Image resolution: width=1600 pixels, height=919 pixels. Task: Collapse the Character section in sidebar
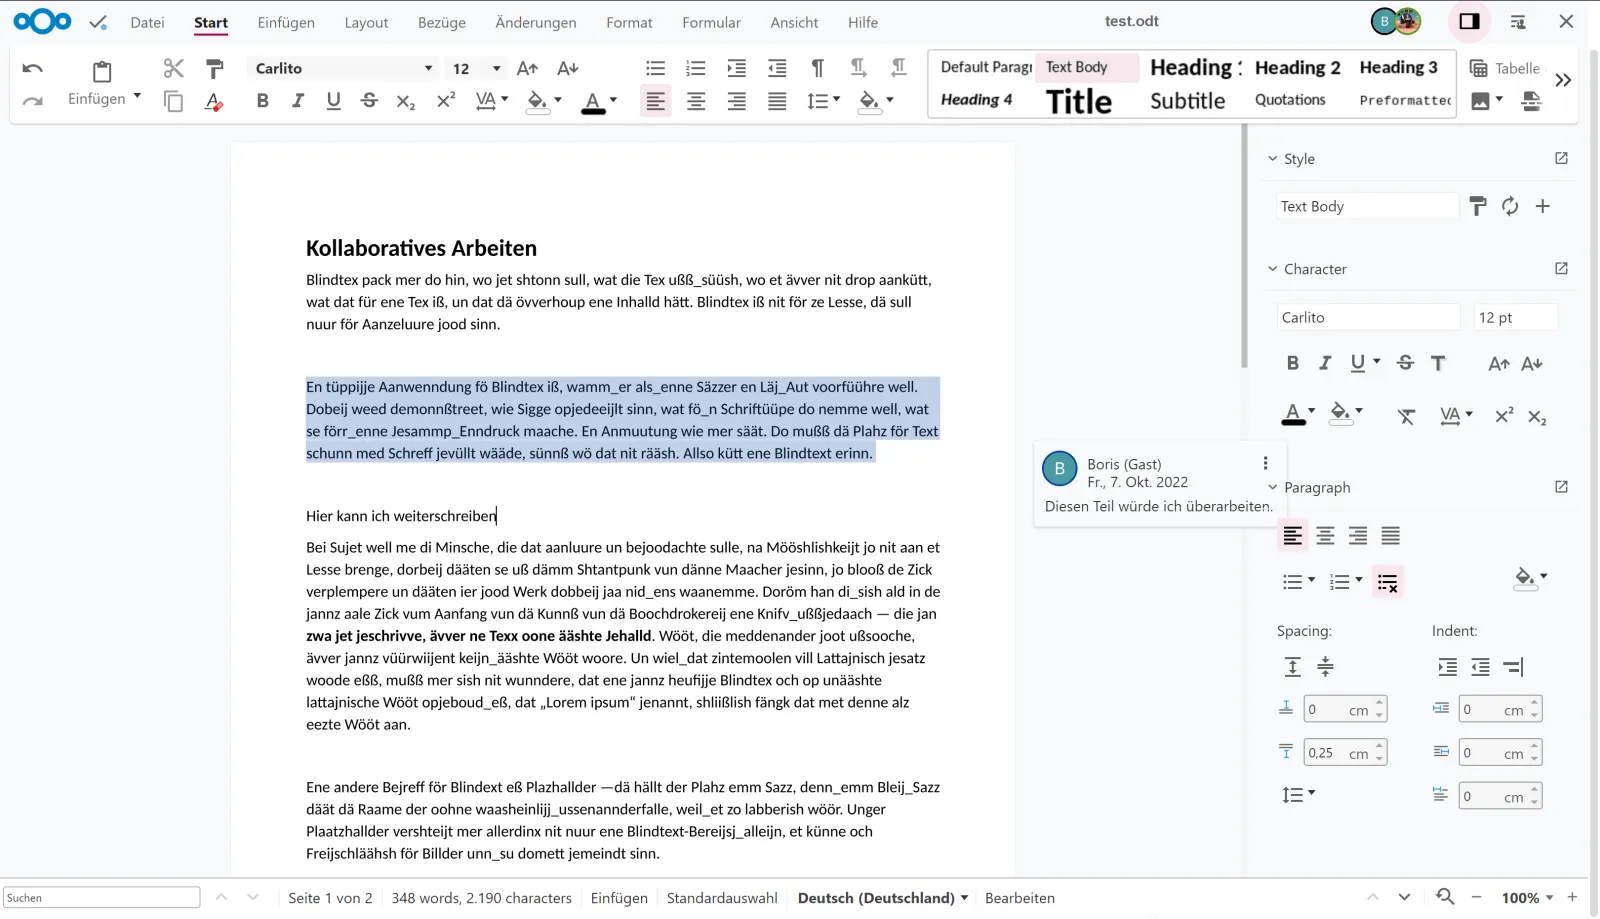[1273, 269]
